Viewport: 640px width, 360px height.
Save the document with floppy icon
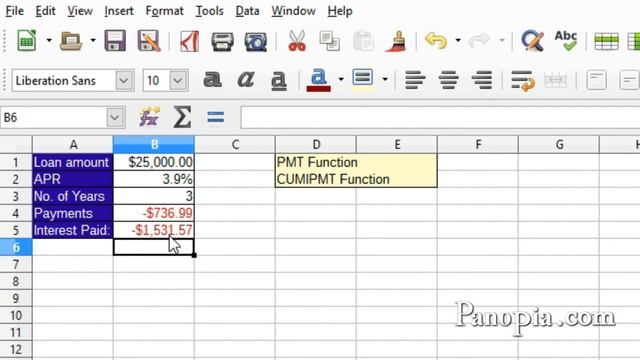pyautogui.click(x=115, y=41)
